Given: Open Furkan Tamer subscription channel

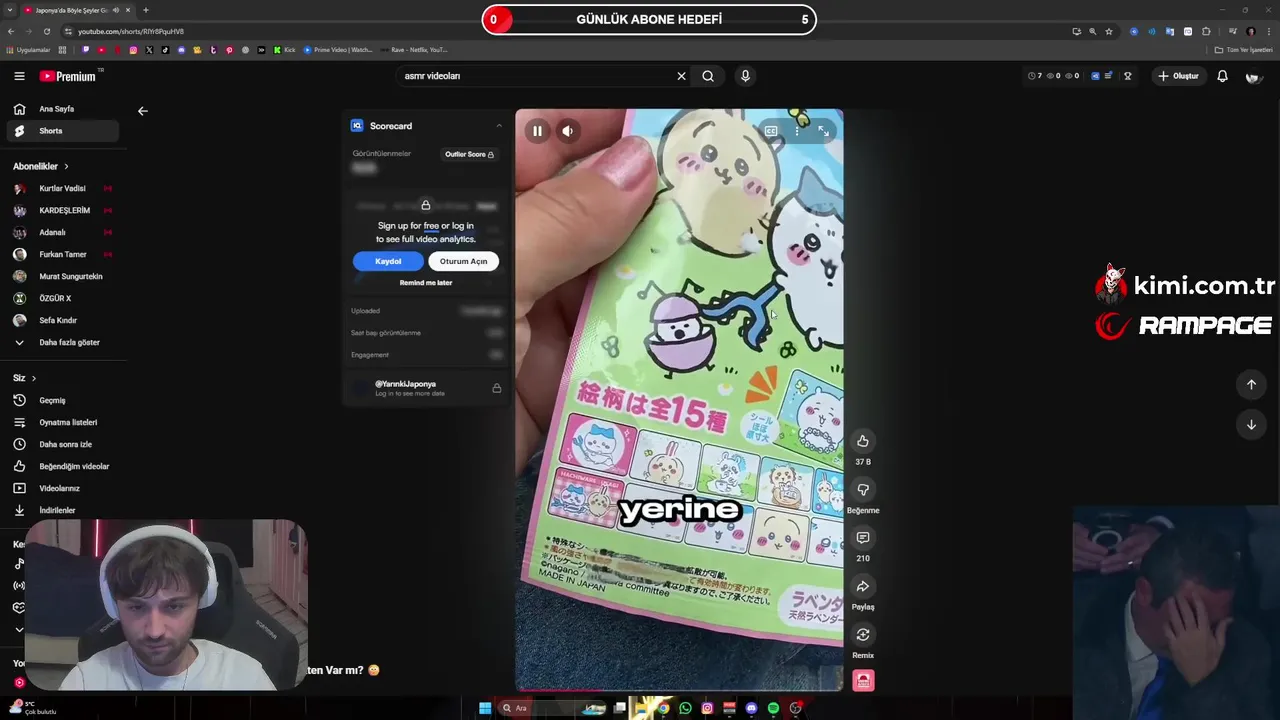Looking at the screenshot, I should click(x=62, y=254).
